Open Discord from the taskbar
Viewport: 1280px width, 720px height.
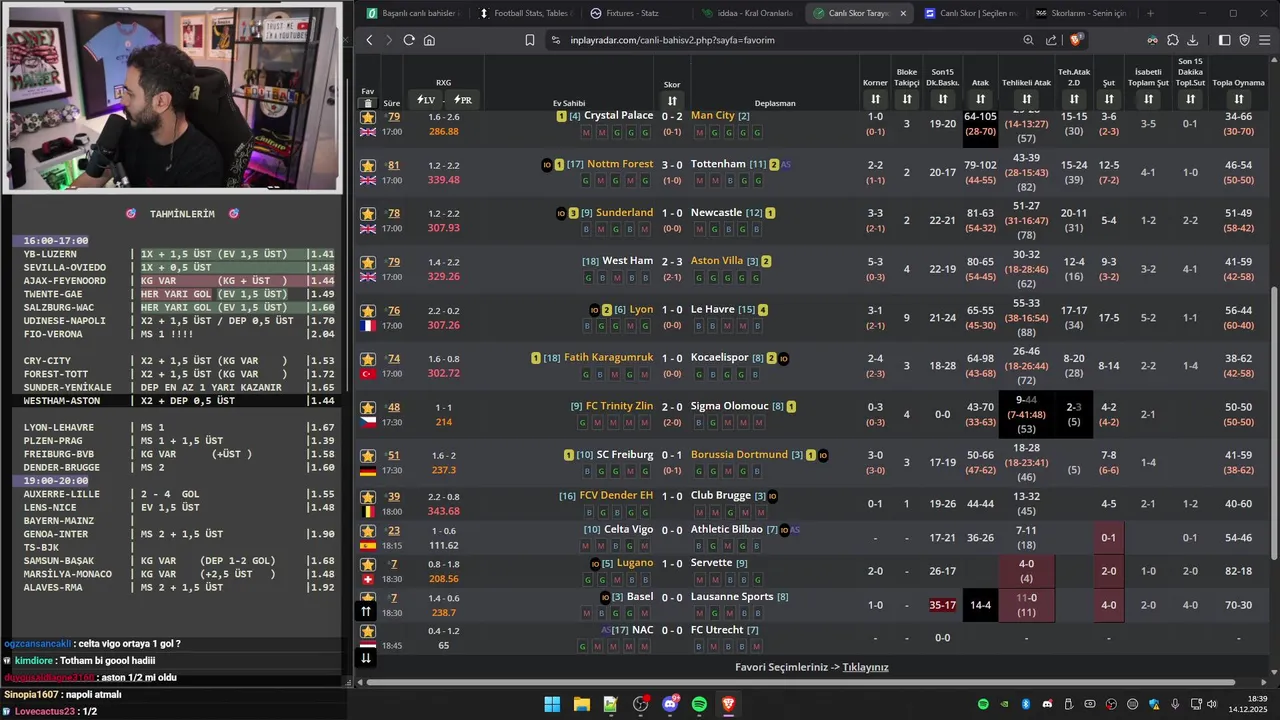coord(670,704)
